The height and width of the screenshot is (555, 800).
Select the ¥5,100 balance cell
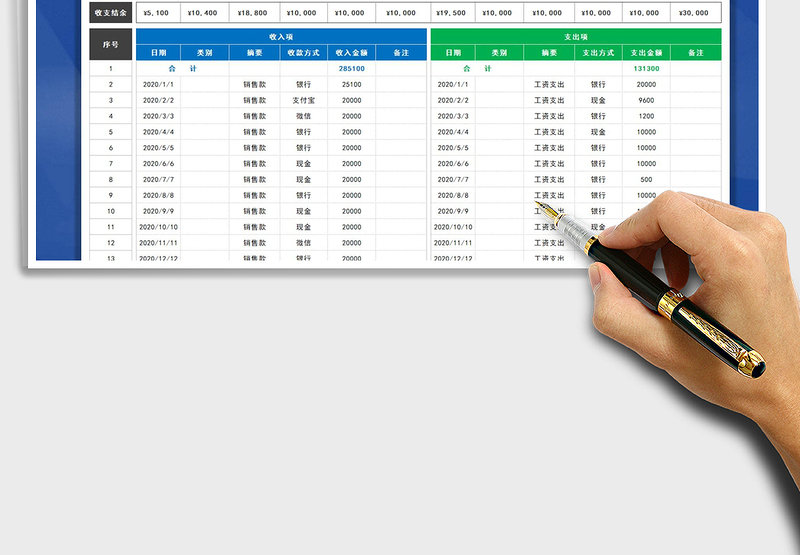[156, 13]
